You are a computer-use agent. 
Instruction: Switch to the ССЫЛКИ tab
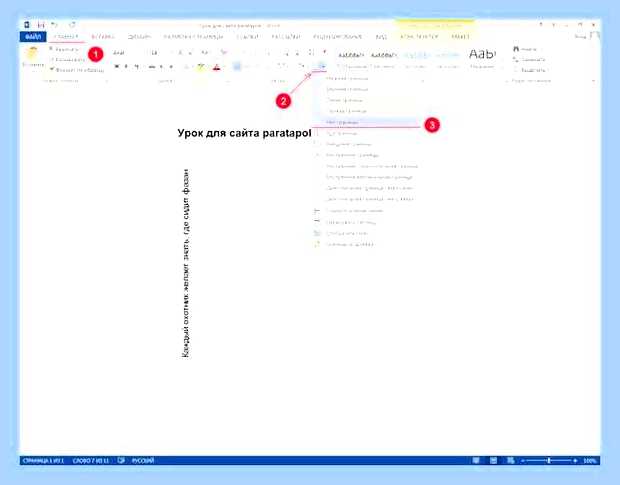248,37
